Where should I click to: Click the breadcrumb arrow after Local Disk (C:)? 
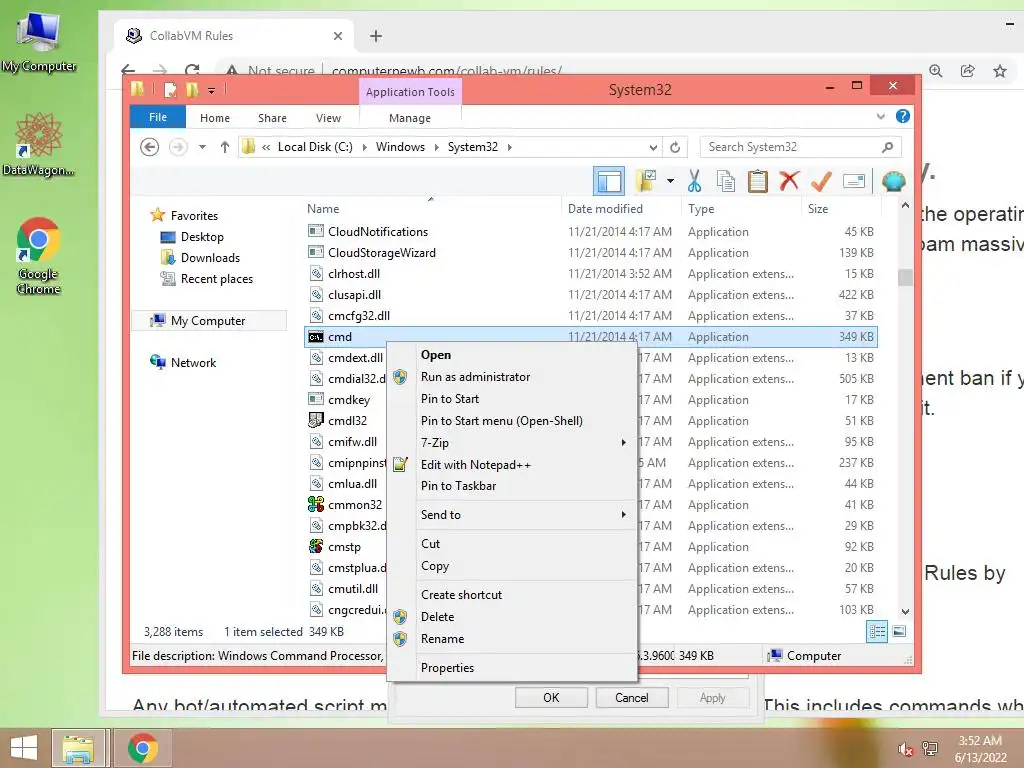(x=364, y=147)
